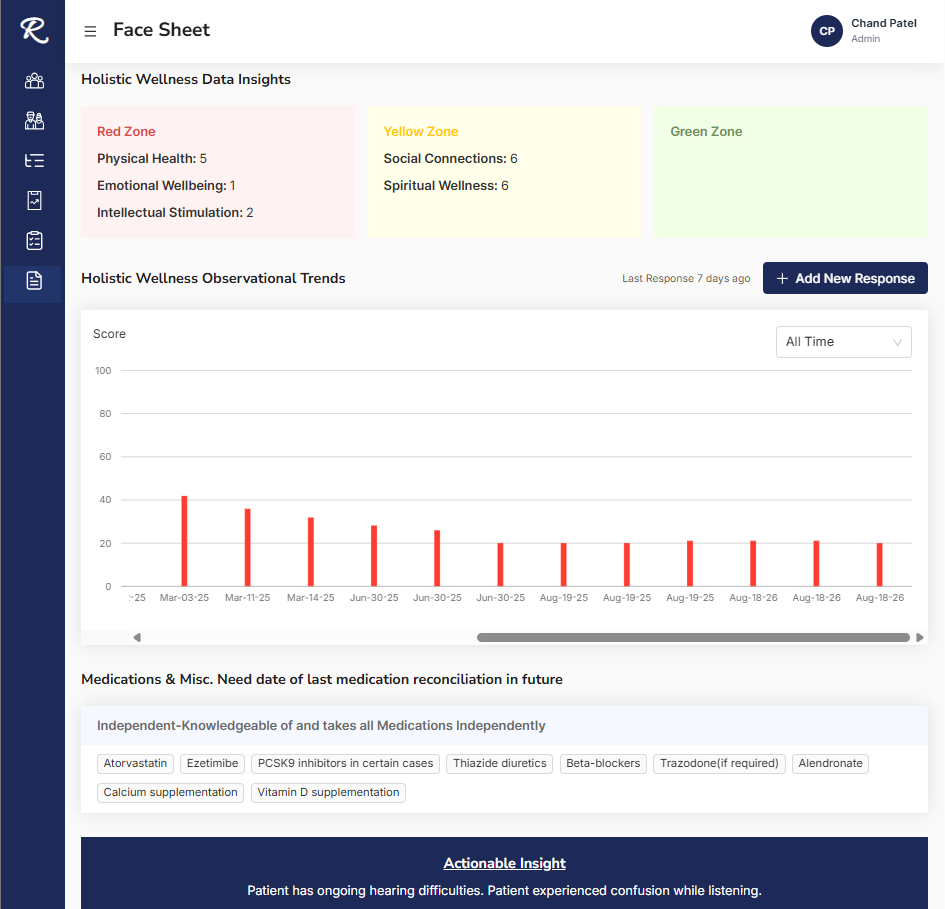This screenshot has height=909, width=945.
Task: Click the Thiazide diuretics tag
Action: click(500, 763)
